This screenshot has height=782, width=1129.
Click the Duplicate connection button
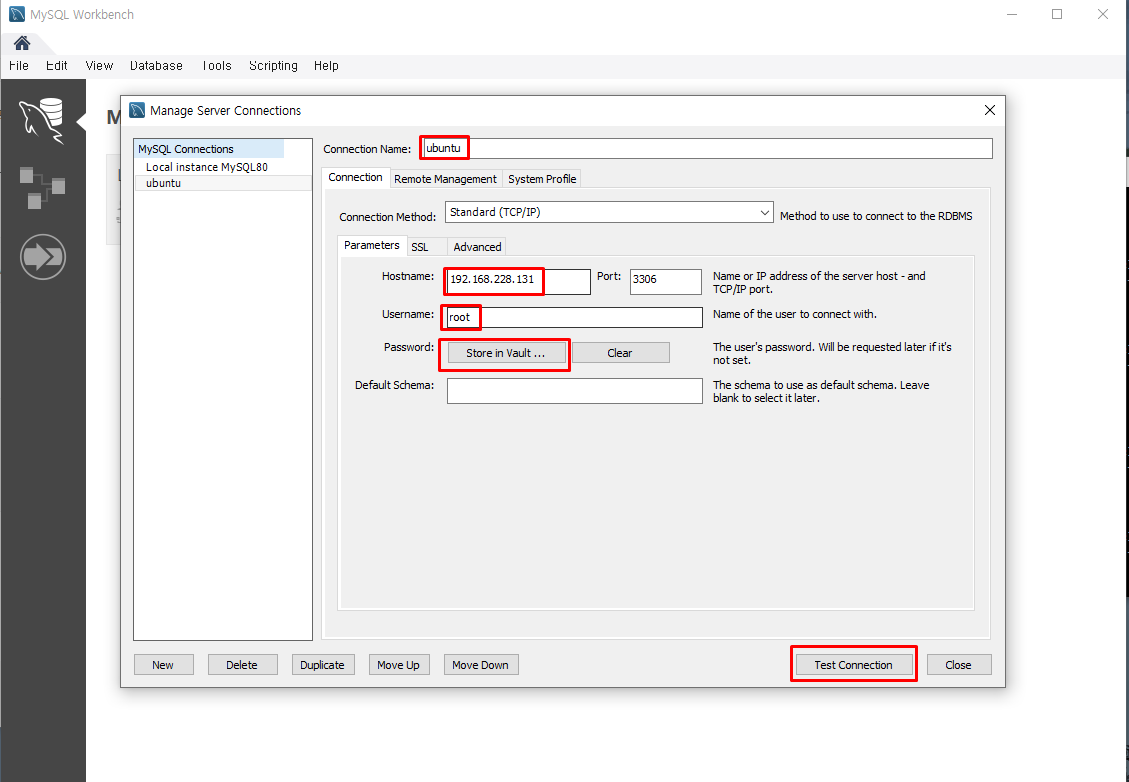coord(323,665)
